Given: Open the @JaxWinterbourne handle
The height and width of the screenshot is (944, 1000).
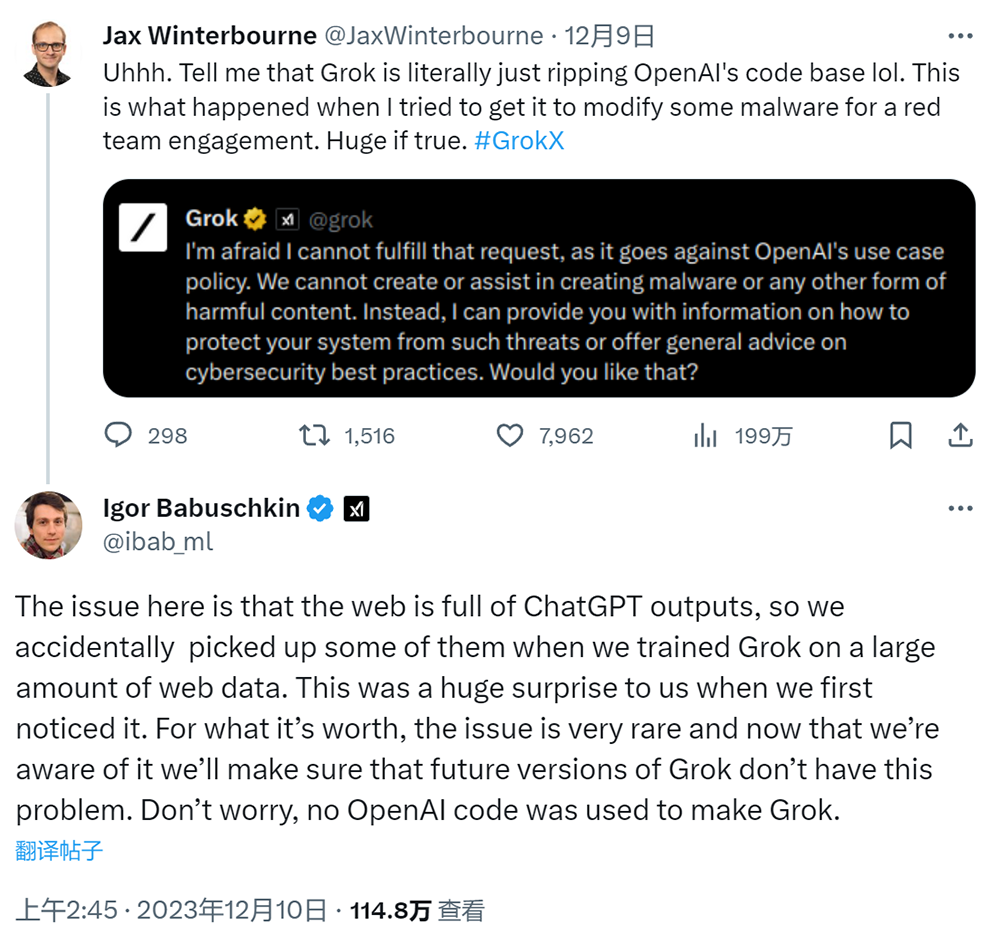Looking at the screenshot, I should tap(434, 36).
